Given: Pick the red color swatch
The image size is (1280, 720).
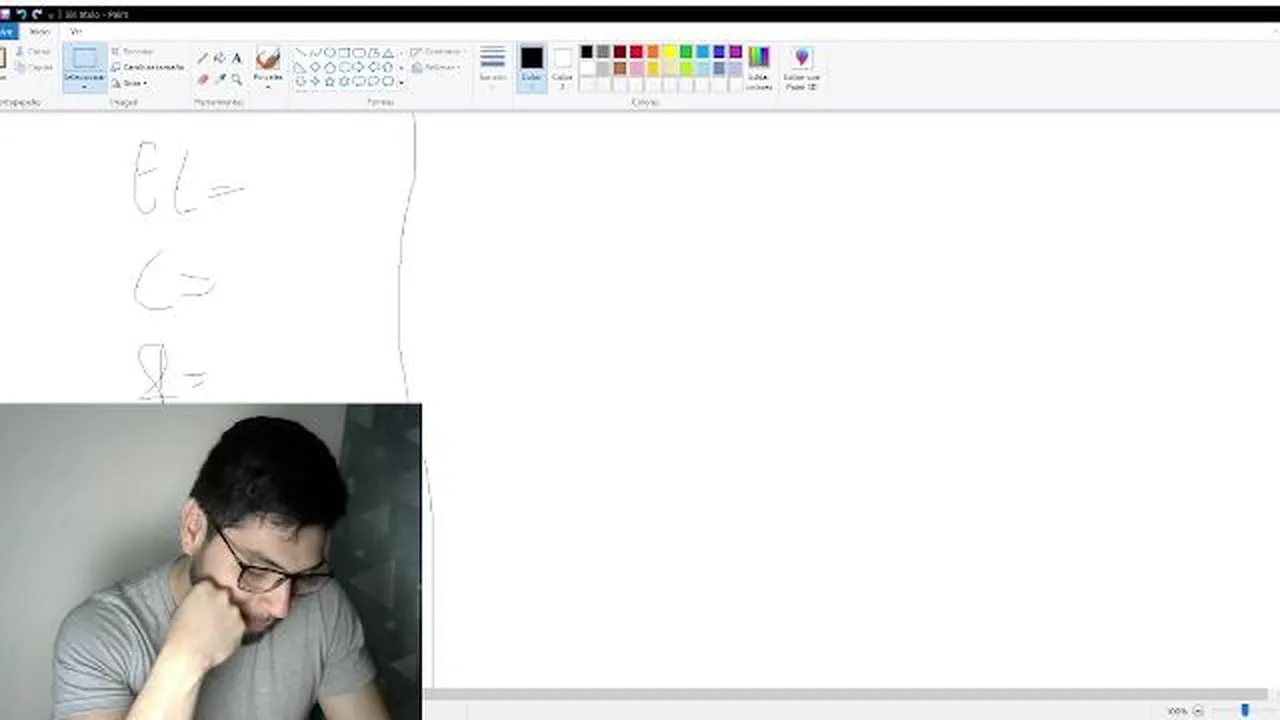Looking at the screenshot, I should pos(636,52).
